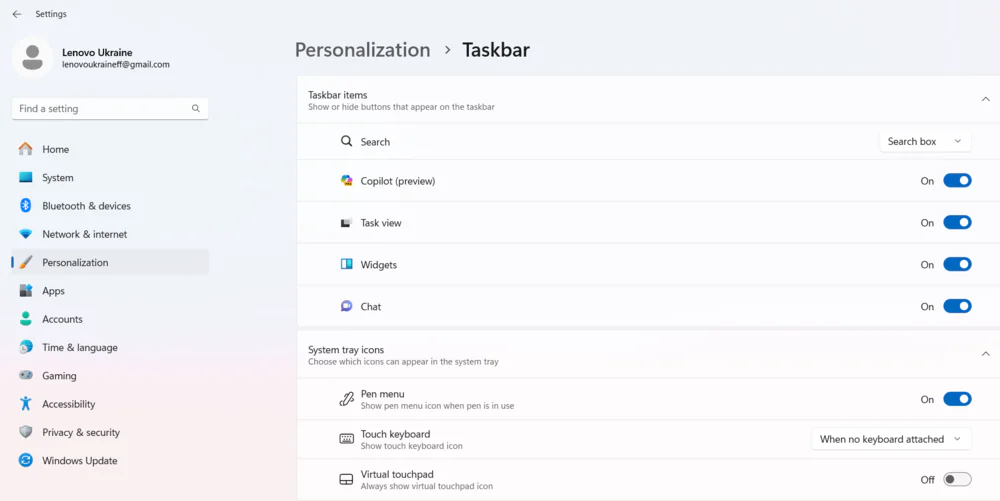The image size is (1000, 501).
Task: Click the back arrow icon in Settings
Action: 17,14
